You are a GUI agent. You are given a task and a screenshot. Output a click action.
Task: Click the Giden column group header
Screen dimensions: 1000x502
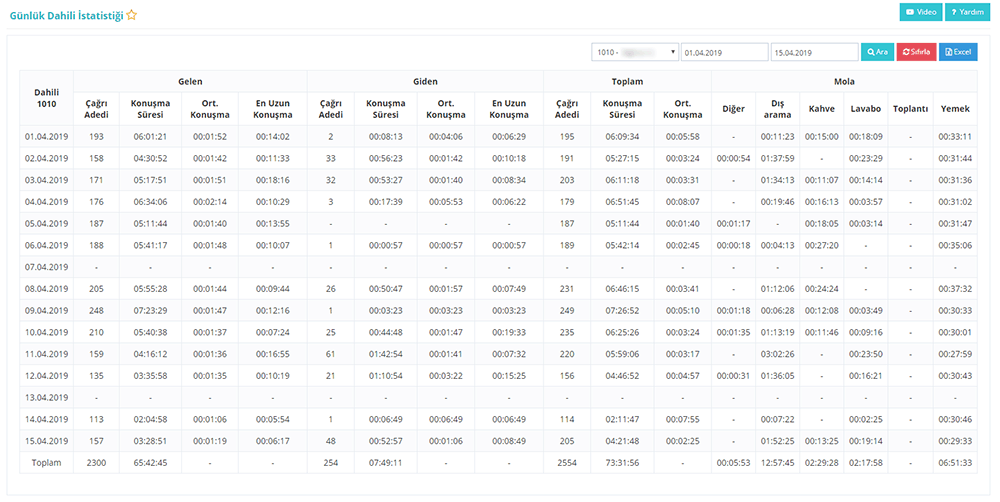coord(425,81)
